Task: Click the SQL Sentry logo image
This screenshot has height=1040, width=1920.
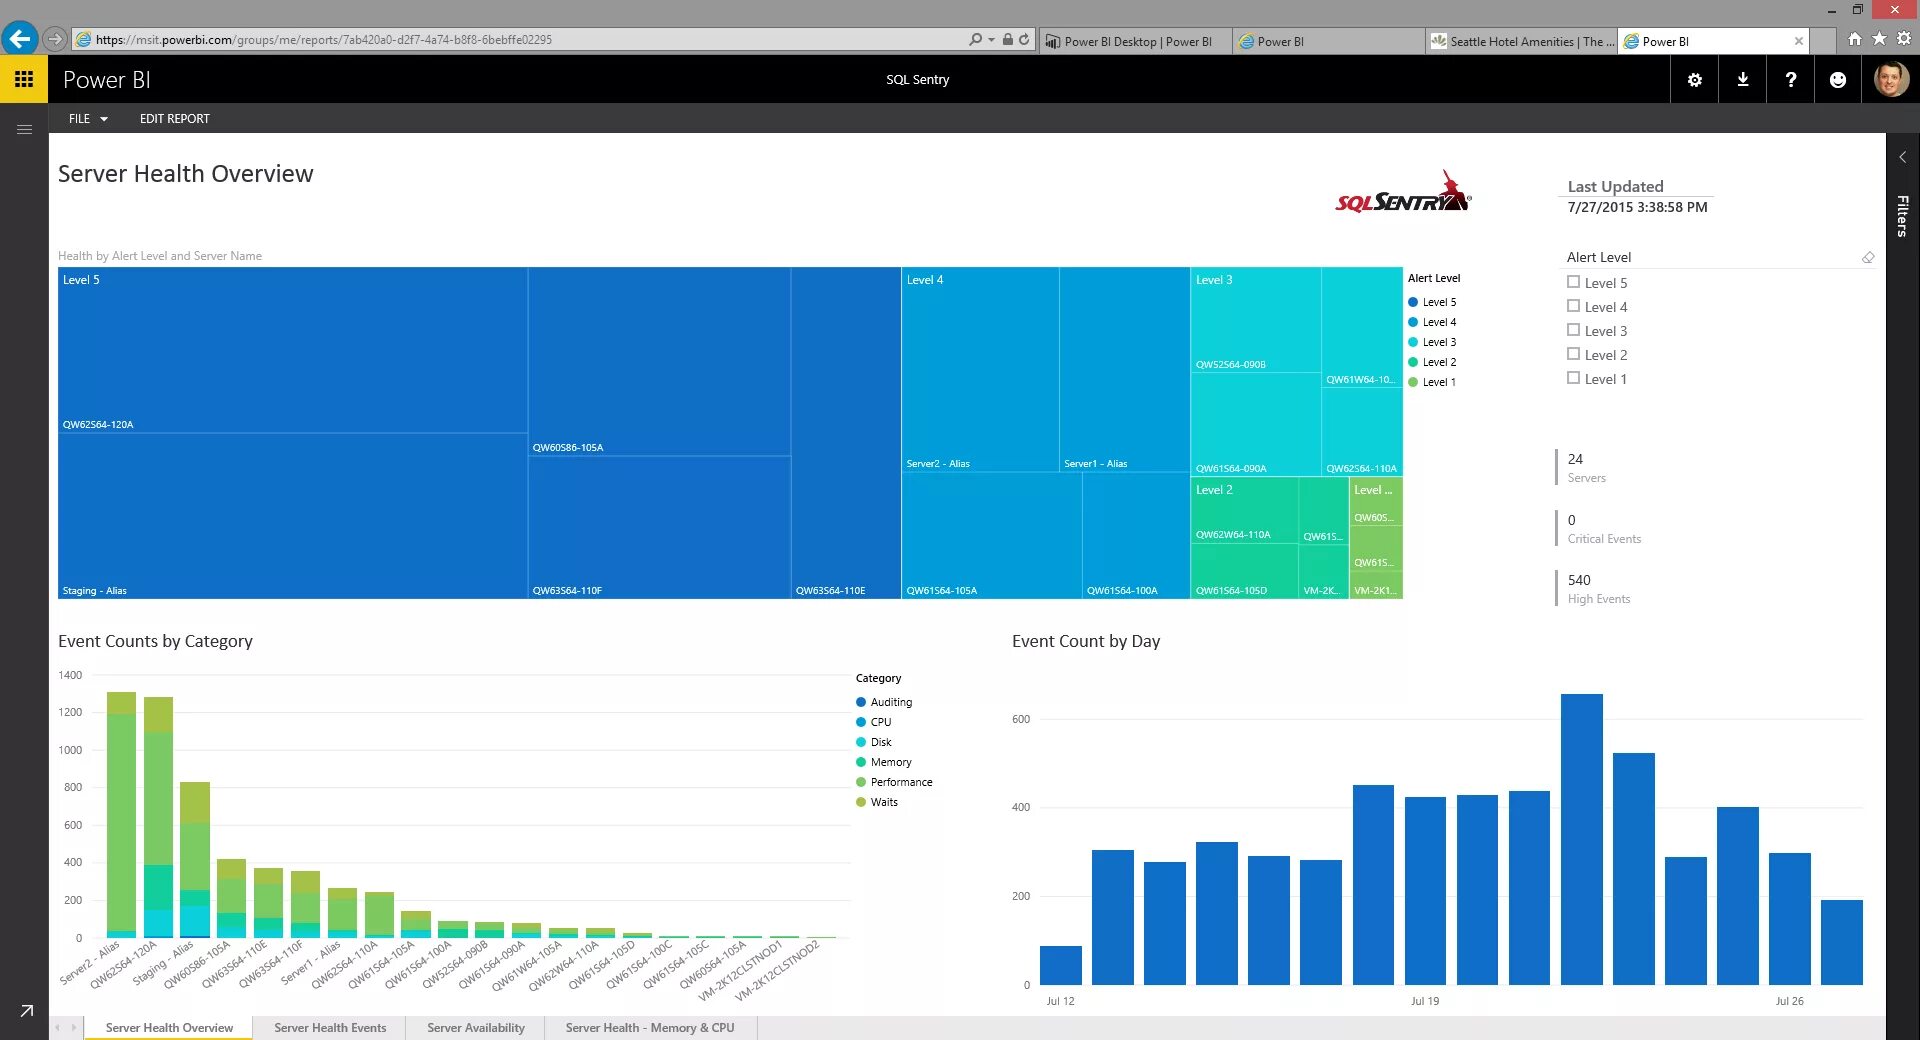Action: pyautogui.click(x=1404, y=191)
